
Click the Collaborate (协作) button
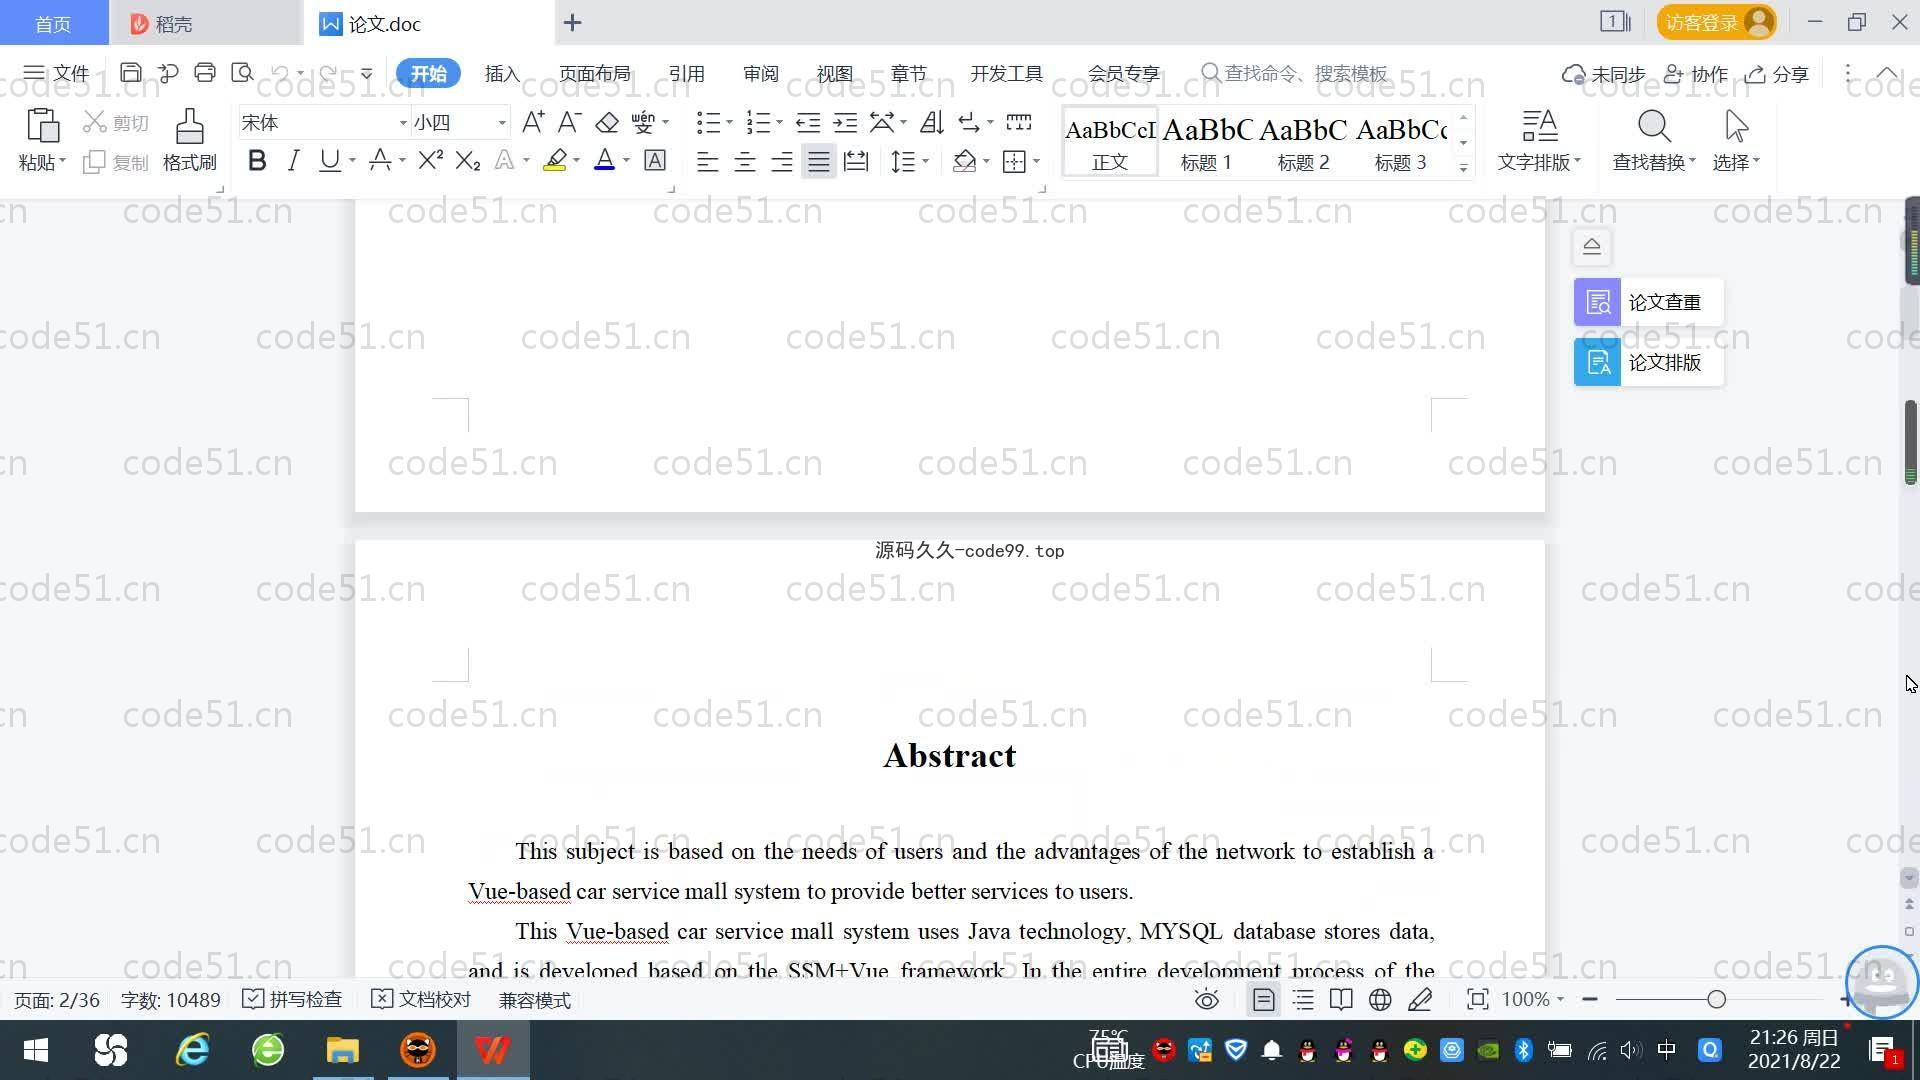[x=1696, y=74]
